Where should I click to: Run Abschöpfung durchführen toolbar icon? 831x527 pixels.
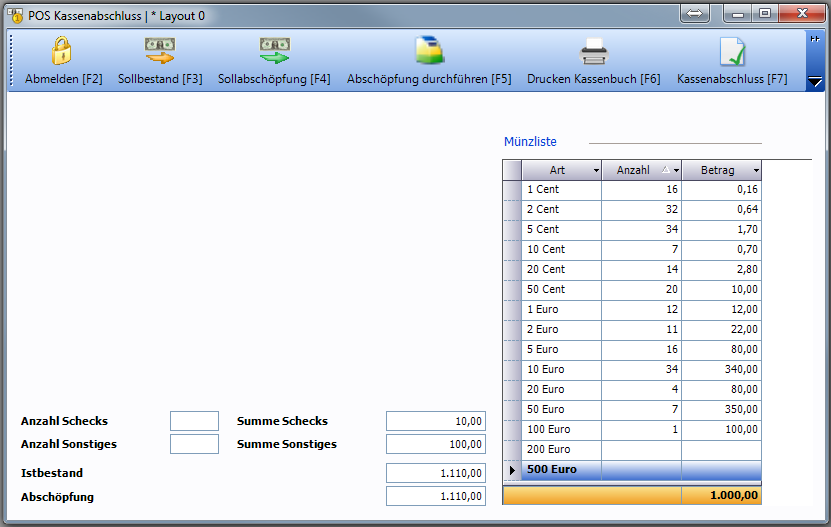pos(429,51)
